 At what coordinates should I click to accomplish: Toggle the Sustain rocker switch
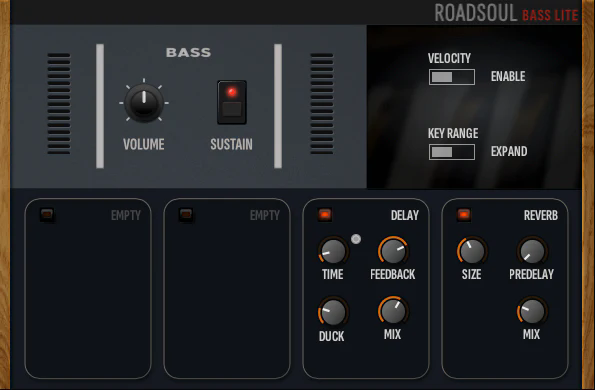pyautogui.click(x=232, y=102)
